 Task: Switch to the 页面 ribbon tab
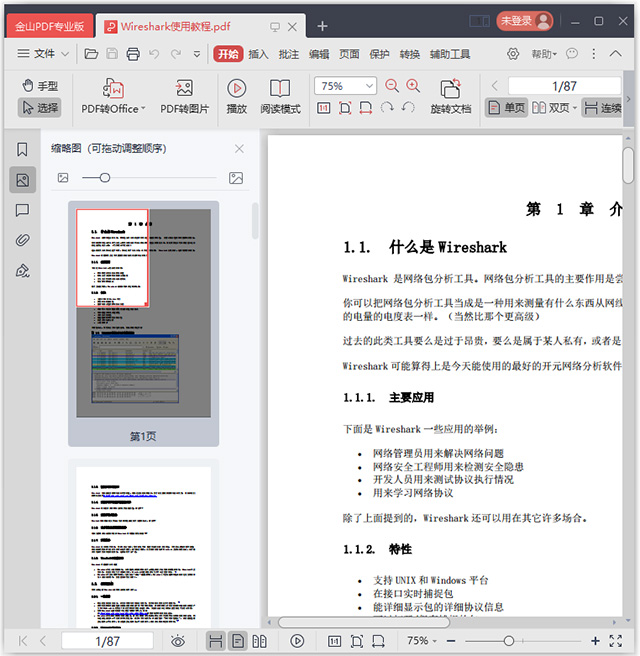(x=349, y=54)
